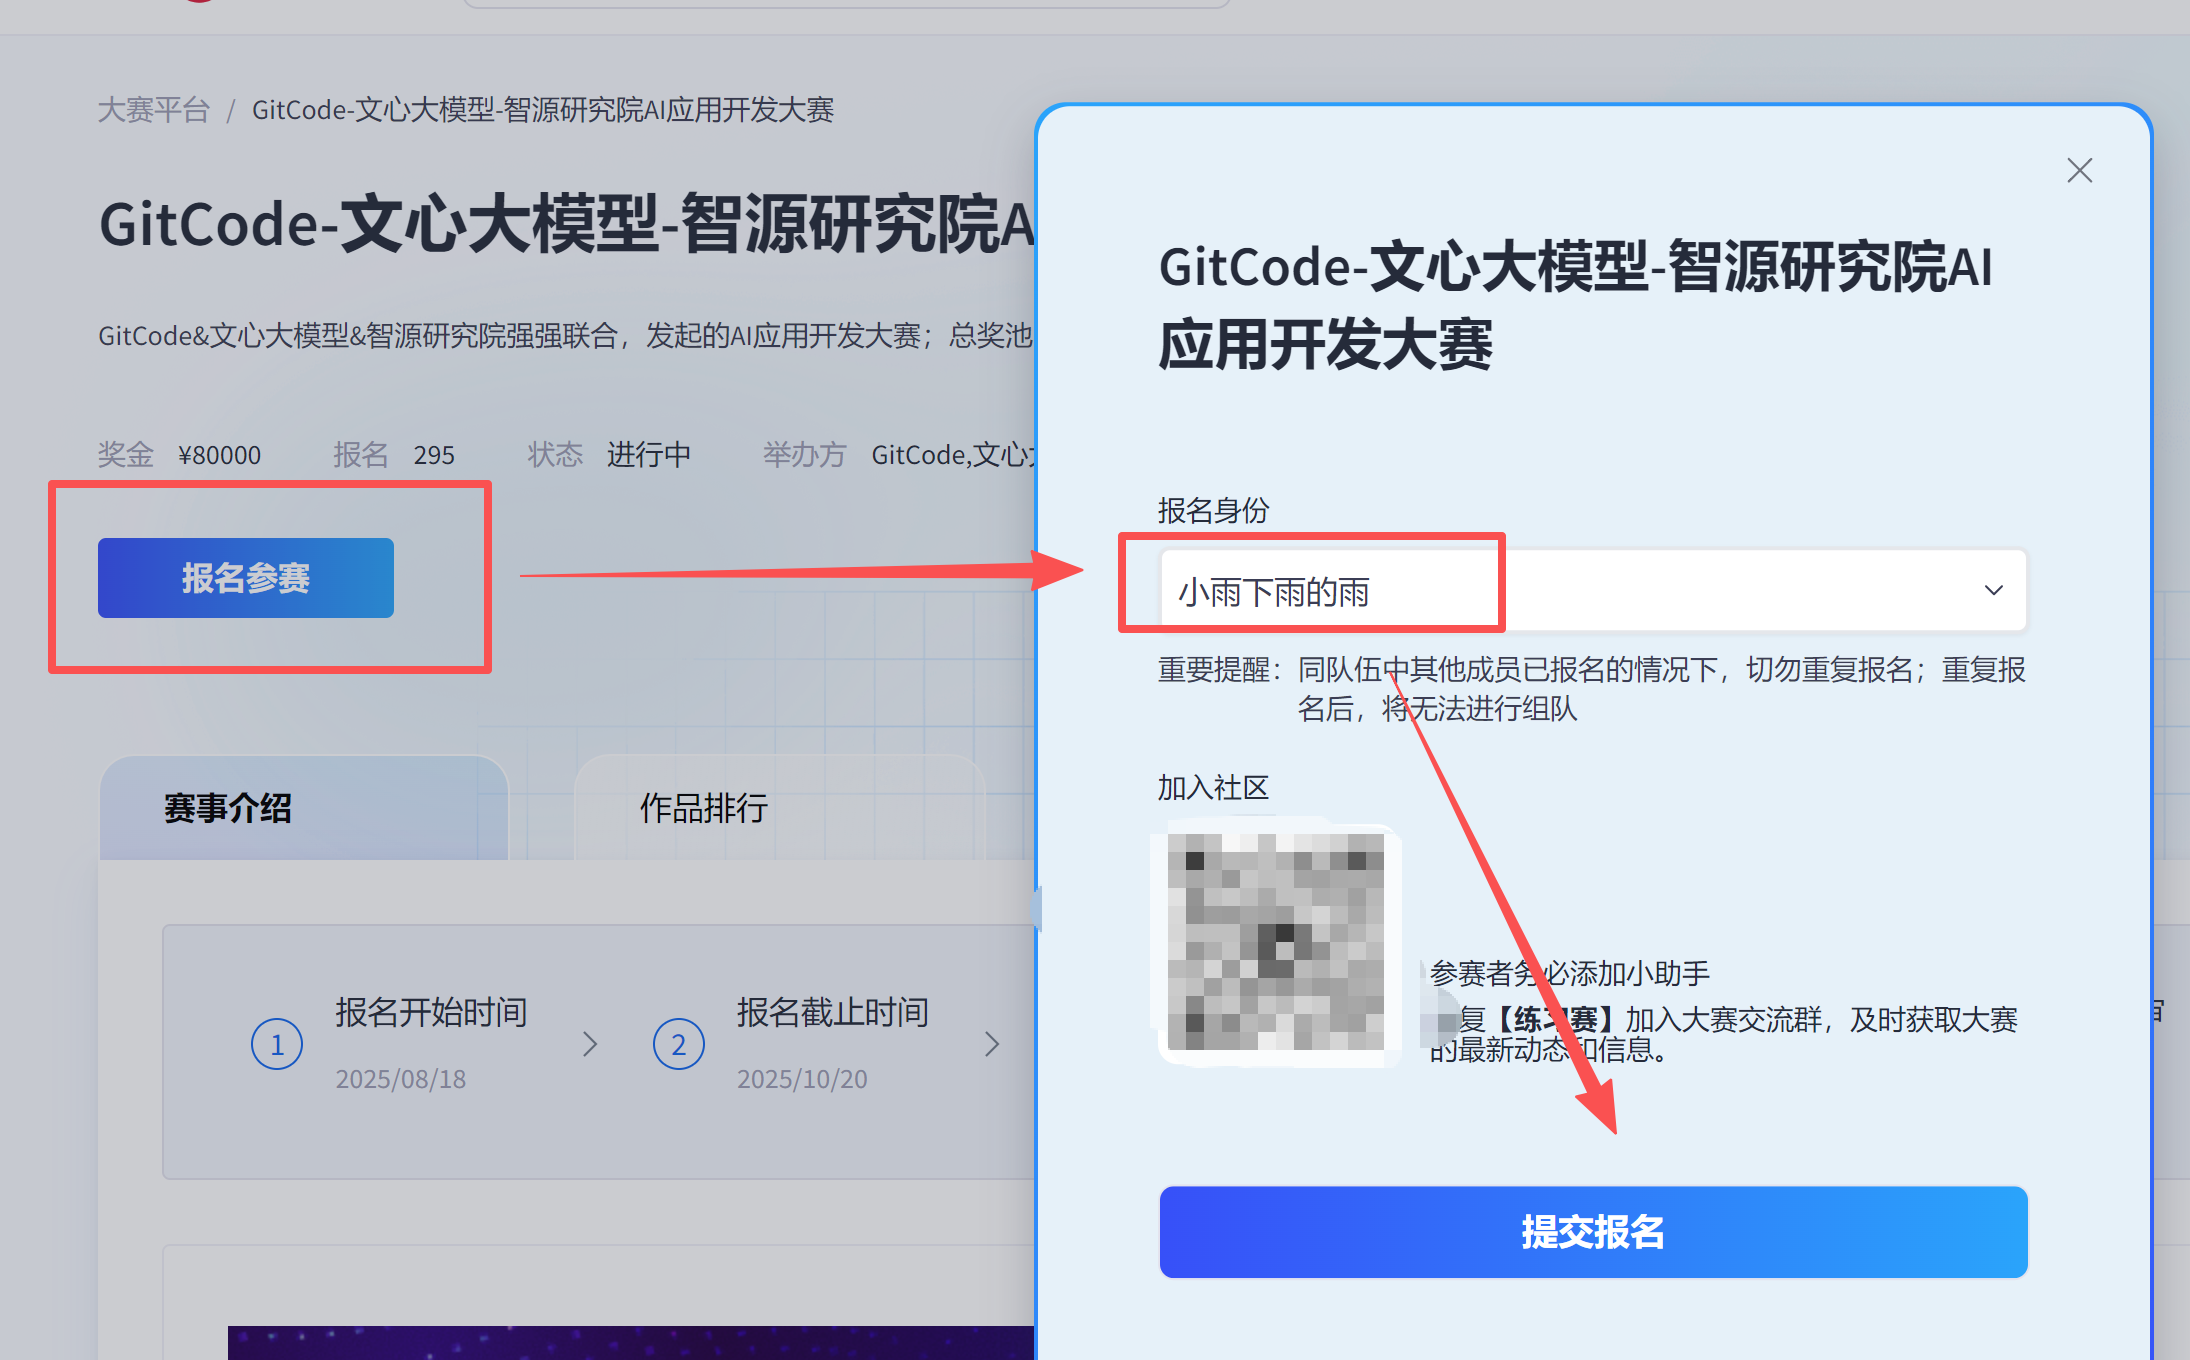Close the registration dialog with X
Viewport: 2190px width, 1360px height.
[2079, 171]
